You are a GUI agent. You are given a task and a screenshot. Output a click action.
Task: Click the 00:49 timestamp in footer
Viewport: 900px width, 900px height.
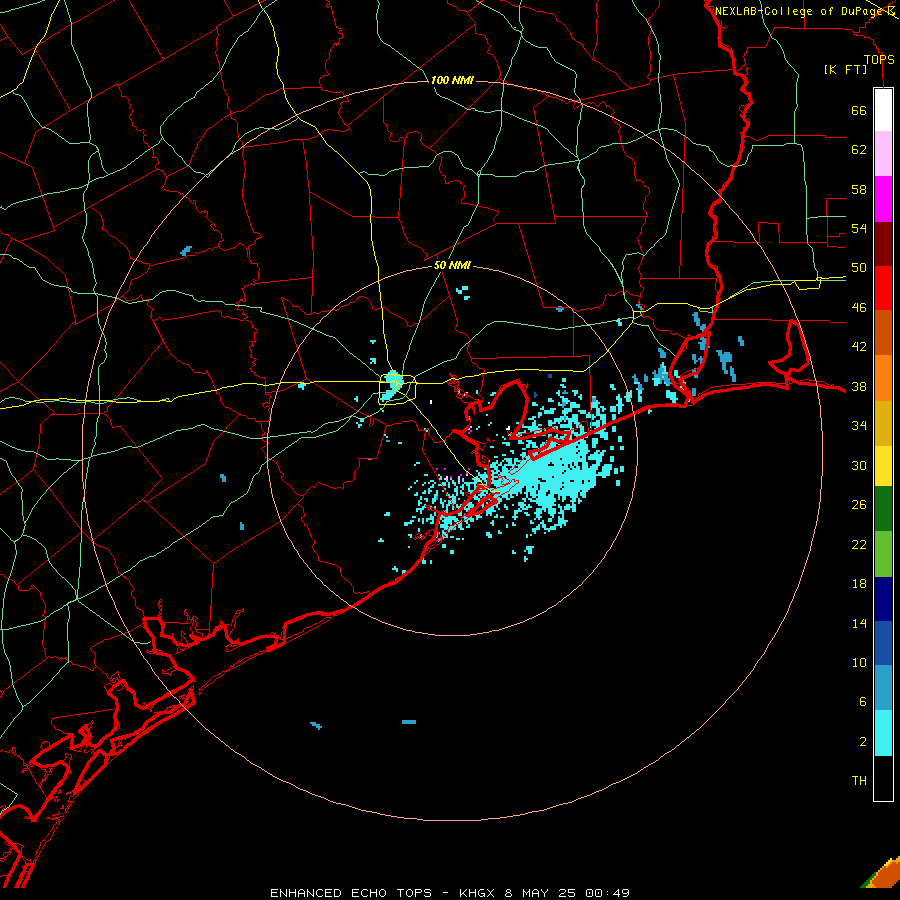pos(607,893)
